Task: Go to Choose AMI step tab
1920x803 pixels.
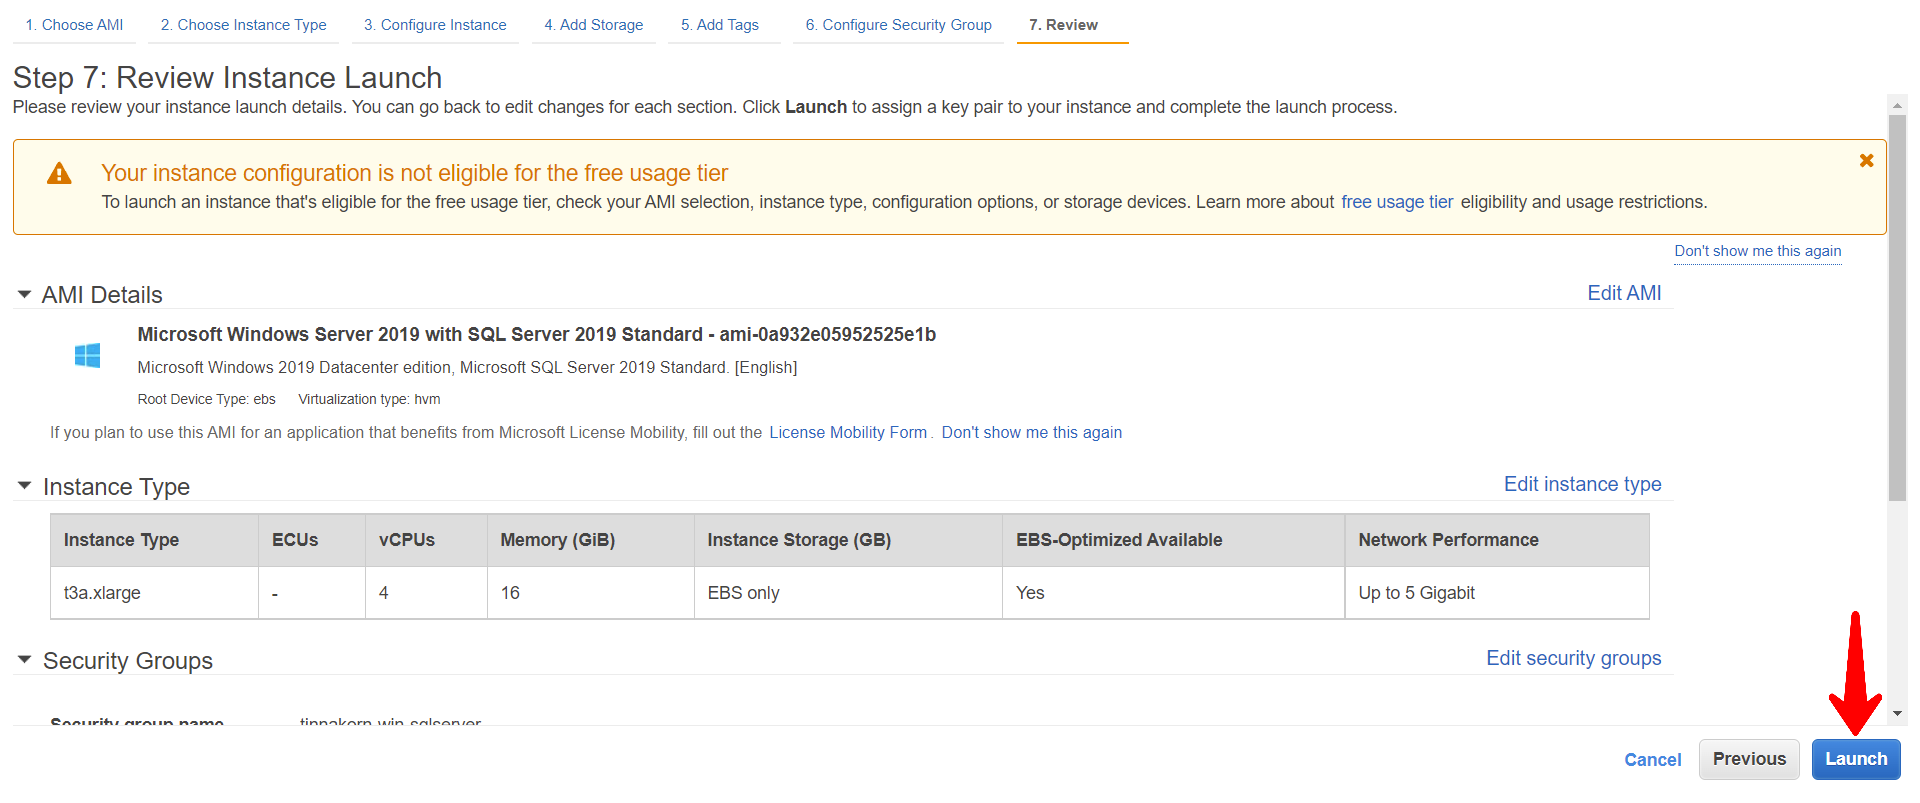Action: click(75, 25)
